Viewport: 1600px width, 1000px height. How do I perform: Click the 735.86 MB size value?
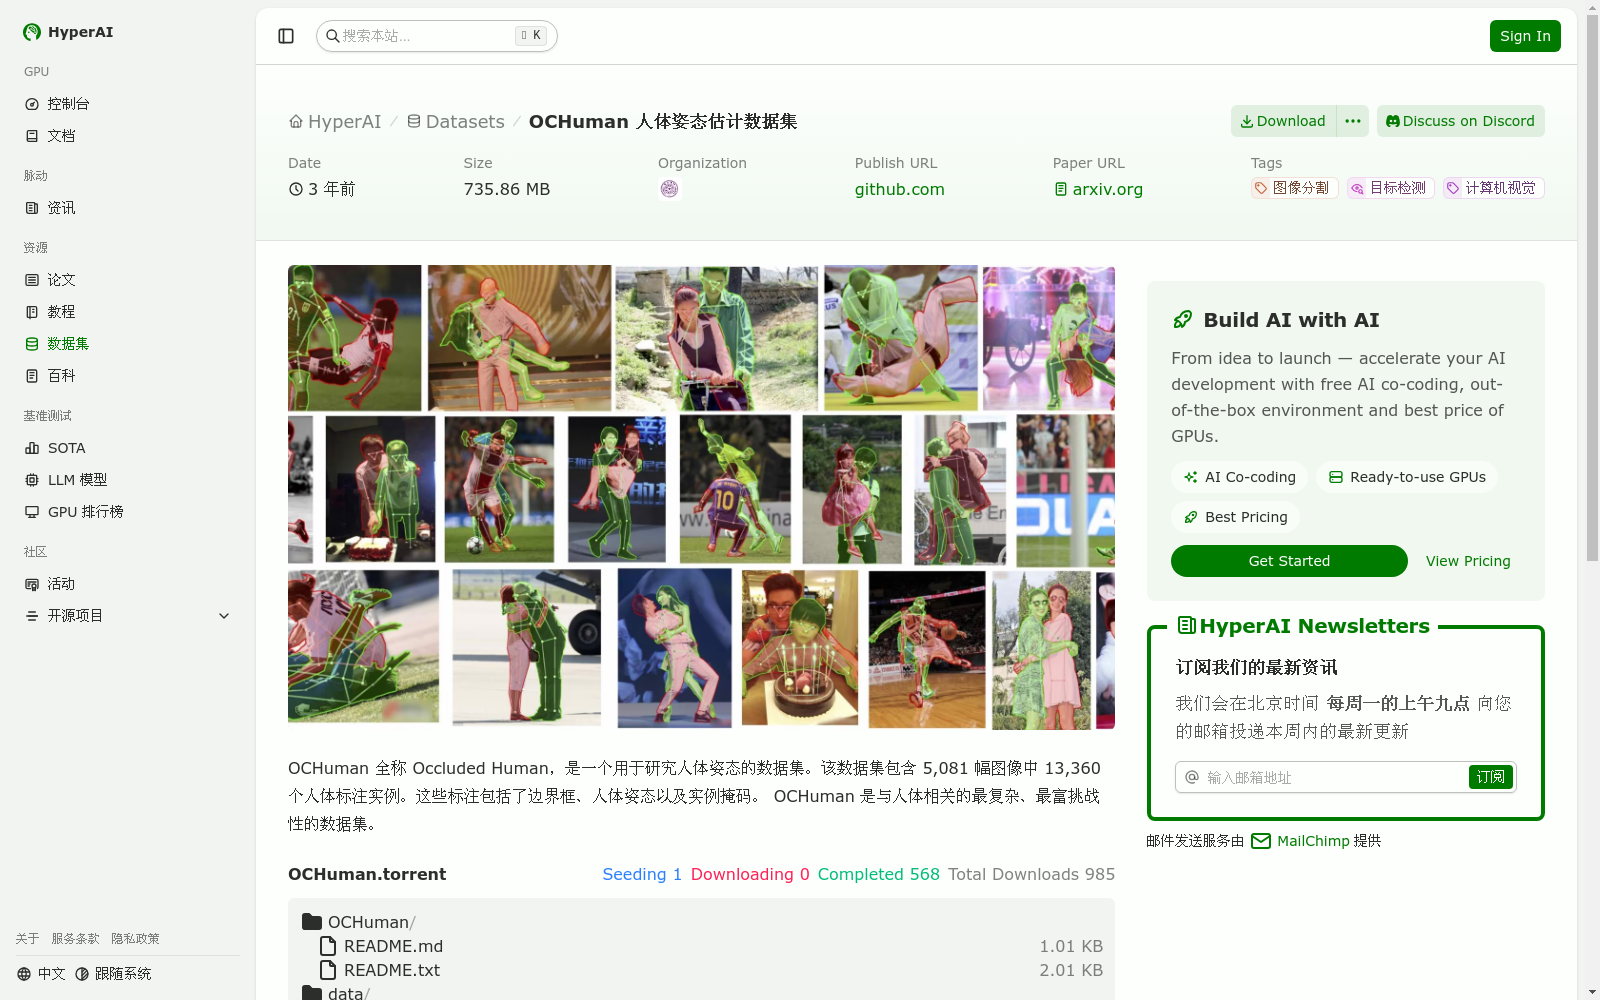click(x=507, y=189)
